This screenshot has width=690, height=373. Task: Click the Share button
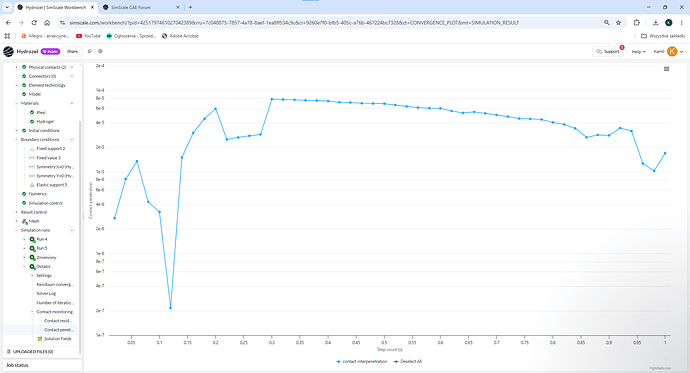coord(72,51)
